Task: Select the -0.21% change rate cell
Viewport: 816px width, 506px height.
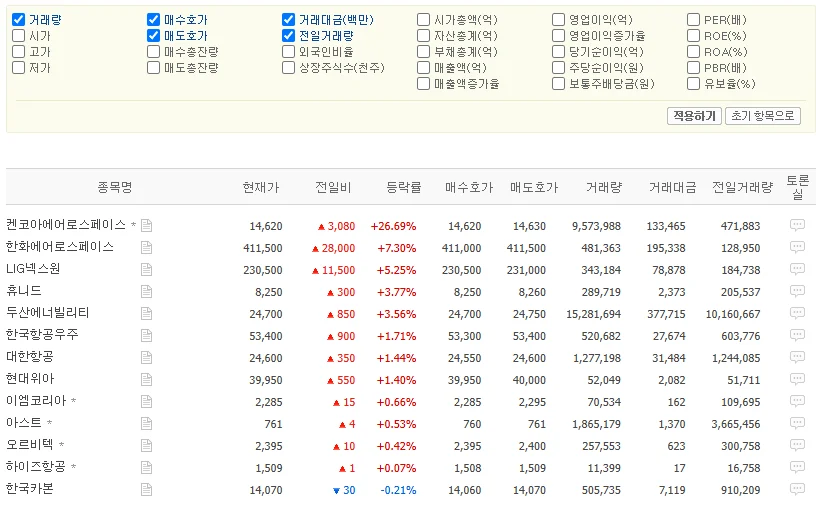Action: 399,490
